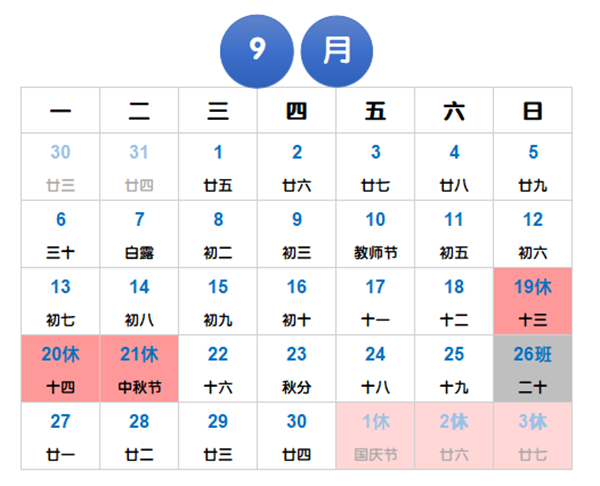600x486 pixels.
Task: Click the blue circle showing 9
Action: pos(257,51)
